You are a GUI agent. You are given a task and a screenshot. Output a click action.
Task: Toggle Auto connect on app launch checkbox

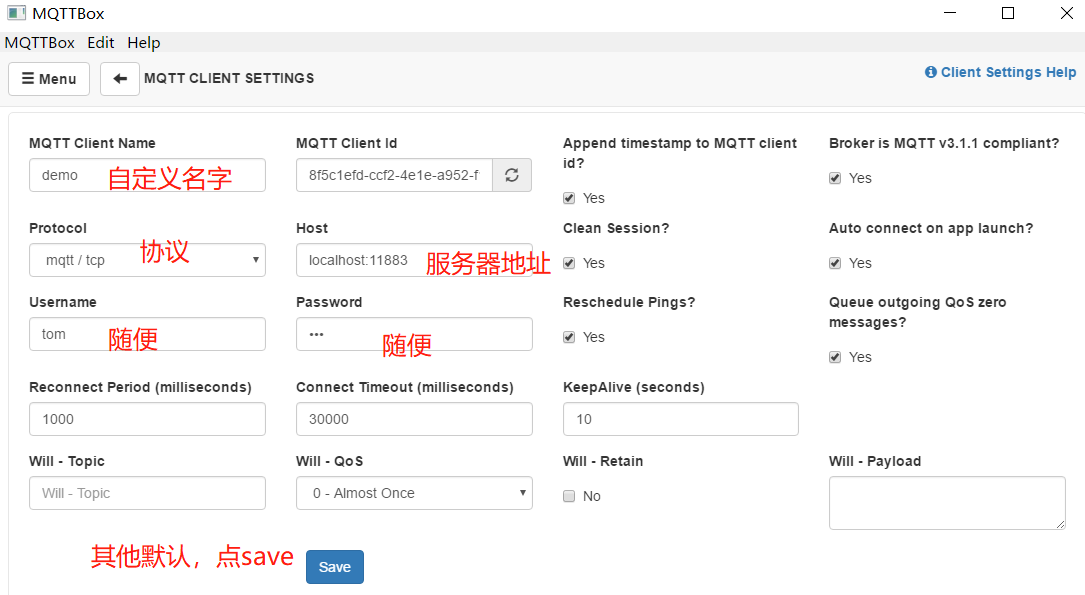click(835, 264)
